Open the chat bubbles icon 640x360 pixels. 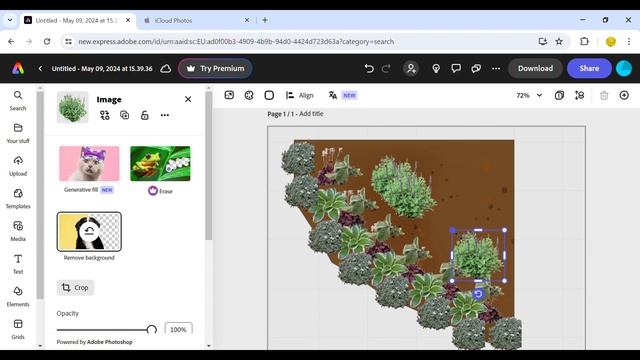point(476,69)
